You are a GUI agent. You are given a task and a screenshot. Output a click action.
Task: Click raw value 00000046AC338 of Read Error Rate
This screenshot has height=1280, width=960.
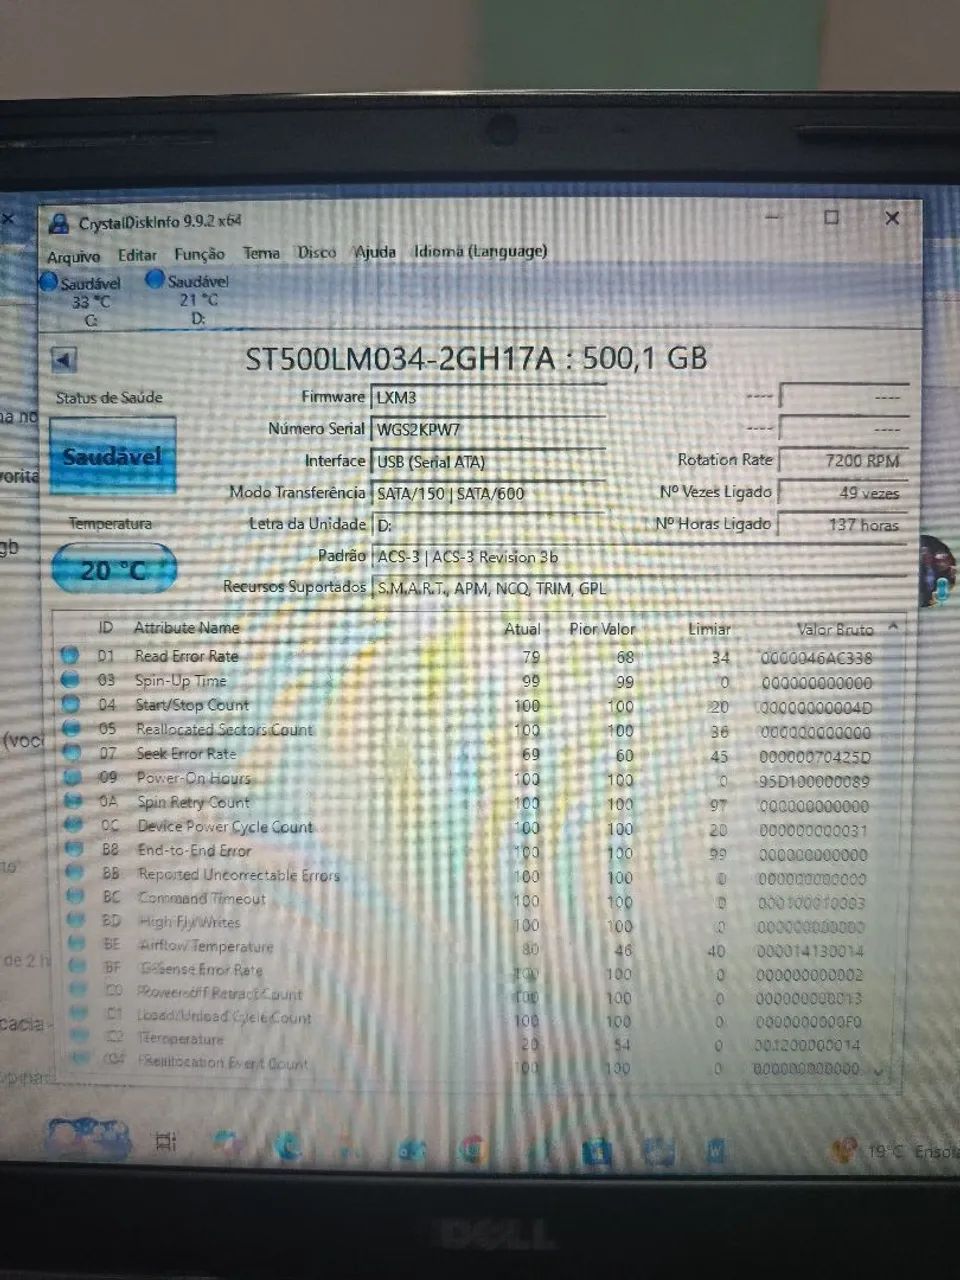(x=816, y=658)
